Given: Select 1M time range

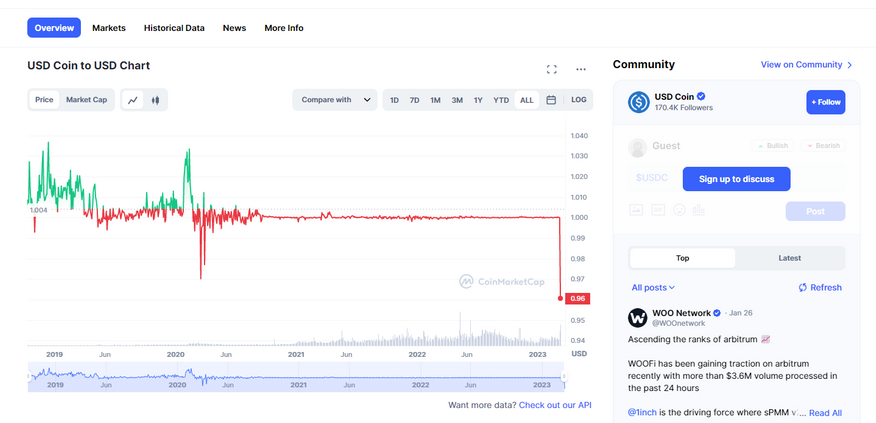Looking at the screenshot, I should coord(435,101).
